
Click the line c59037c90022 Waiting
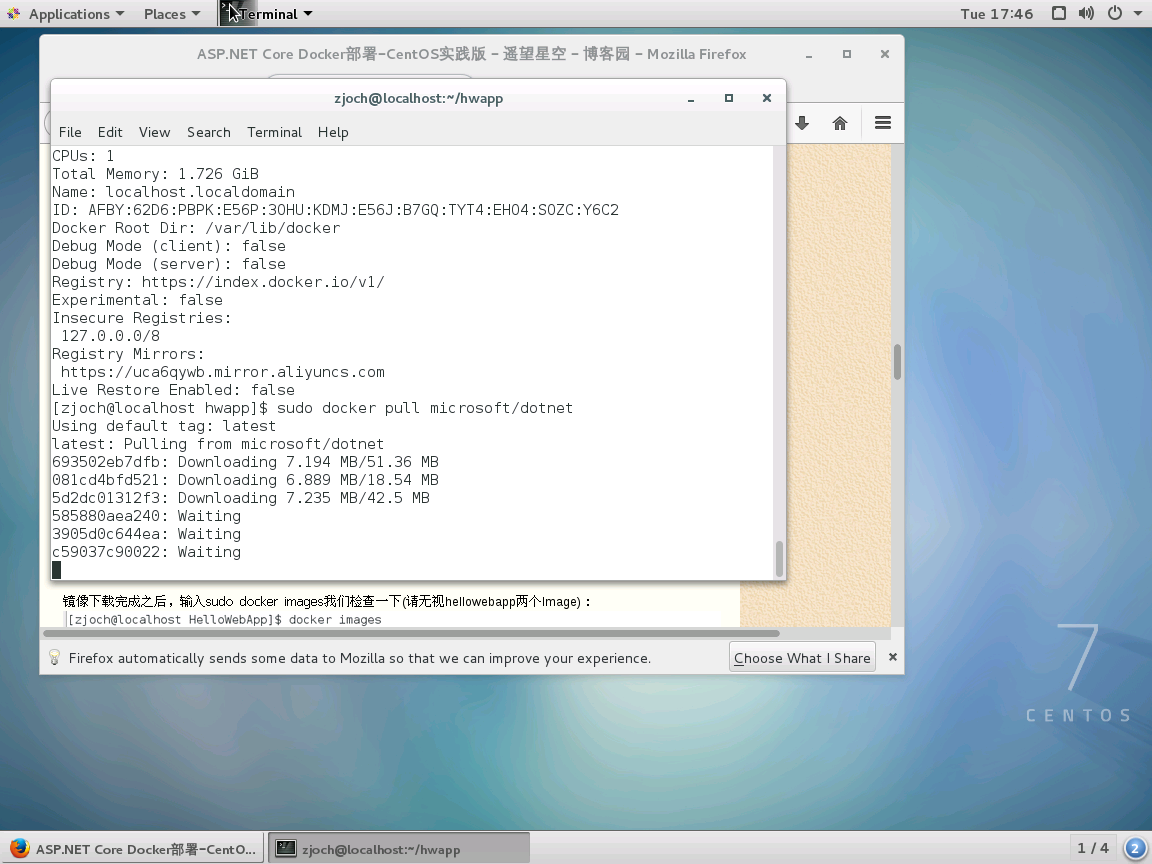(x=146, y=552)
